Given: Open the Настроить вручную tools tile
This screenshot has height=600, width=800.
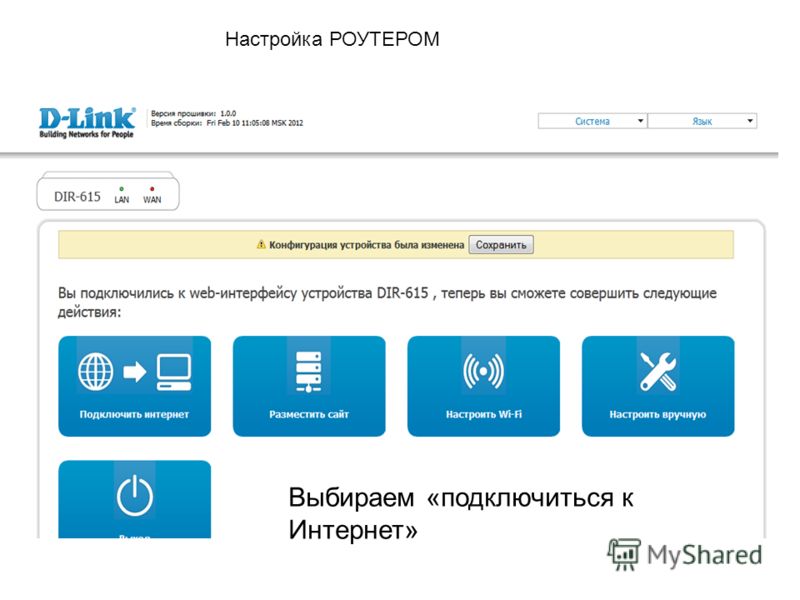Looking at the screenshot, I should [x=658, y=386].
